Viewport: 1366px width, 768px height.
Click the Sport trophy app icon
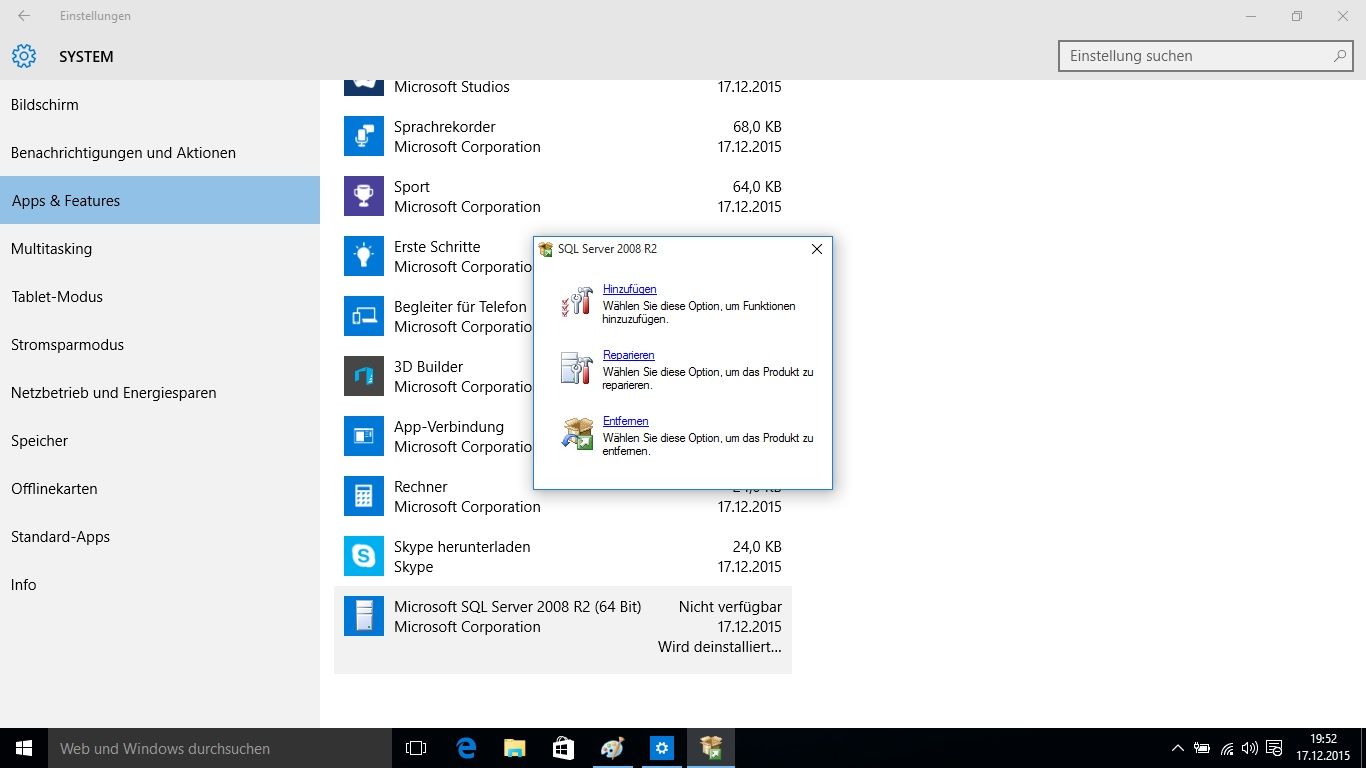pos(364,196)
